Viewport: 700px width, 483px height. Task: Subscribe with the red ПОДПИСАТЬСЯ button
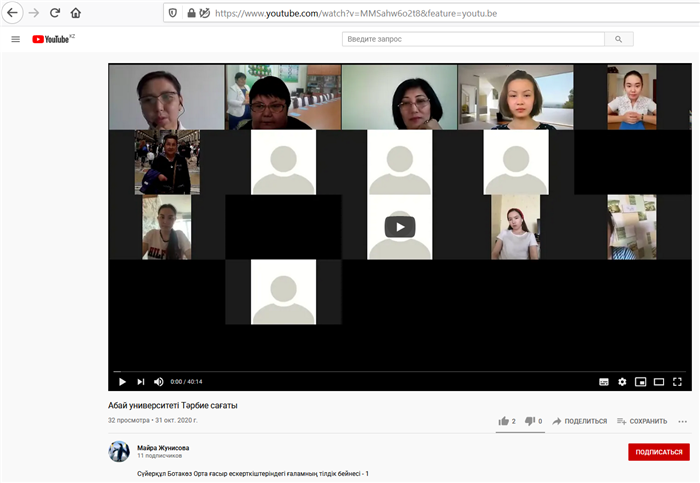[x=659, y=452]
